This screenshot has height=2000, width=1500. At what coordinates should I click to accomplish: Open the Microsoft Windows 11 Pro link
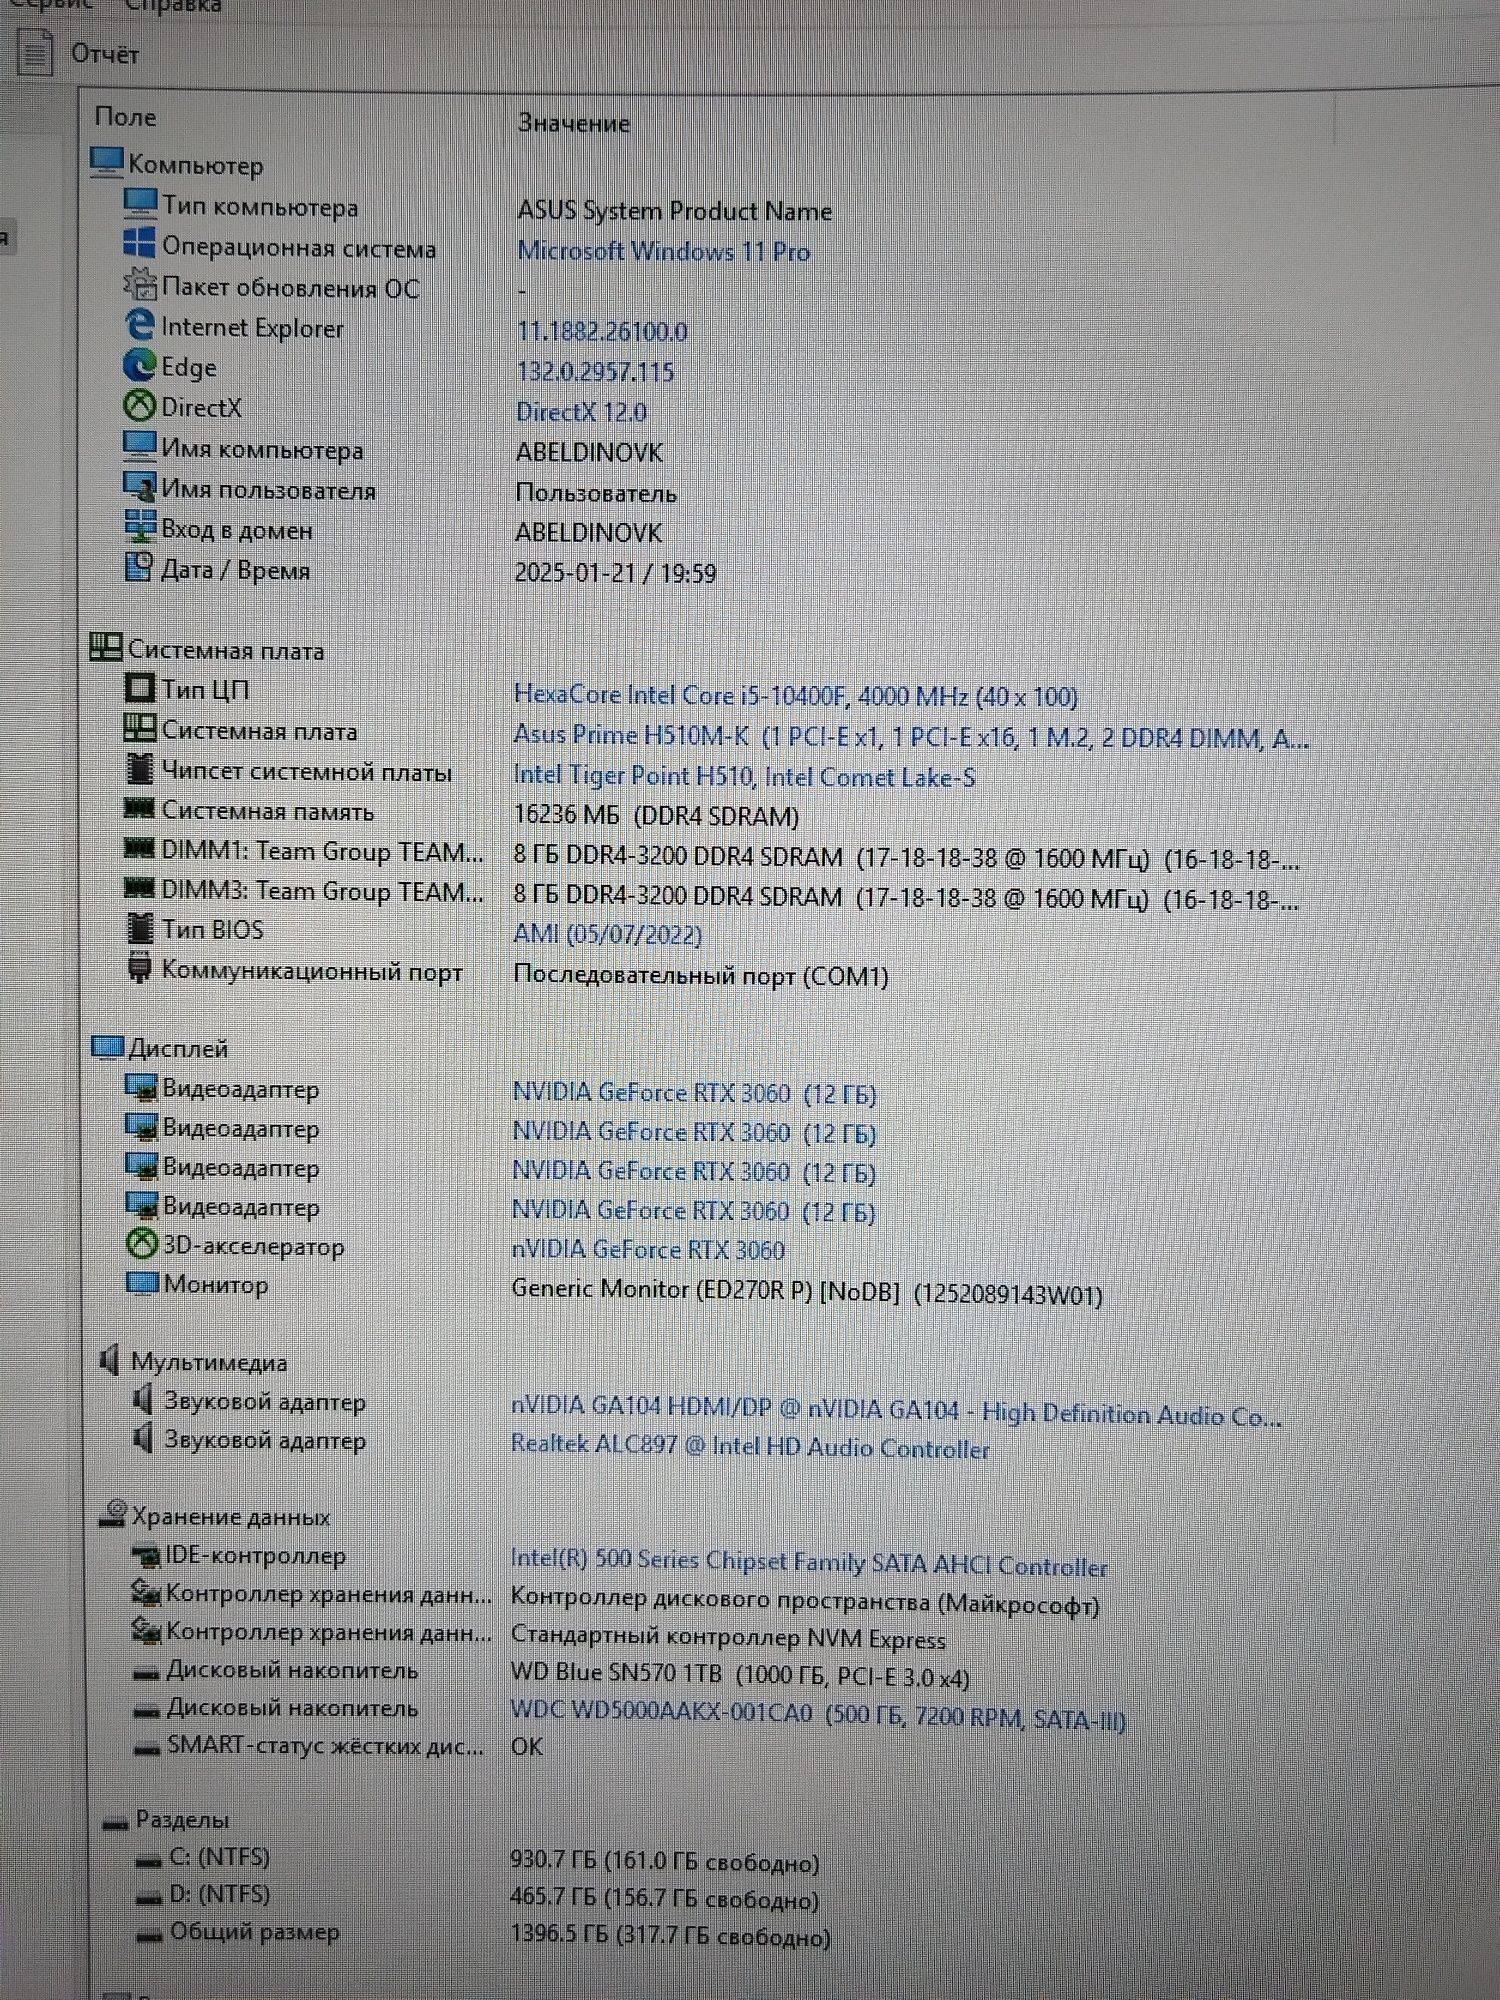coord(663,251)
